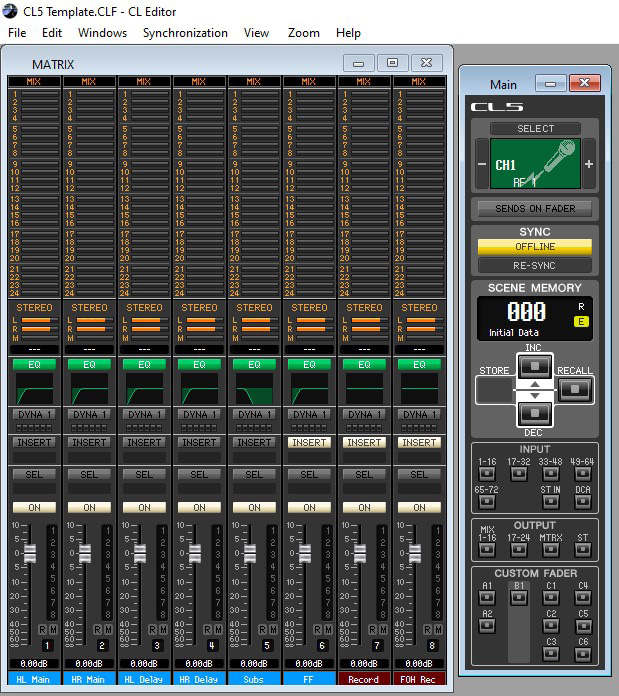The height and width of the screenshot is (696, 619).
Task: Open the Windows menu
Action: 103,33
